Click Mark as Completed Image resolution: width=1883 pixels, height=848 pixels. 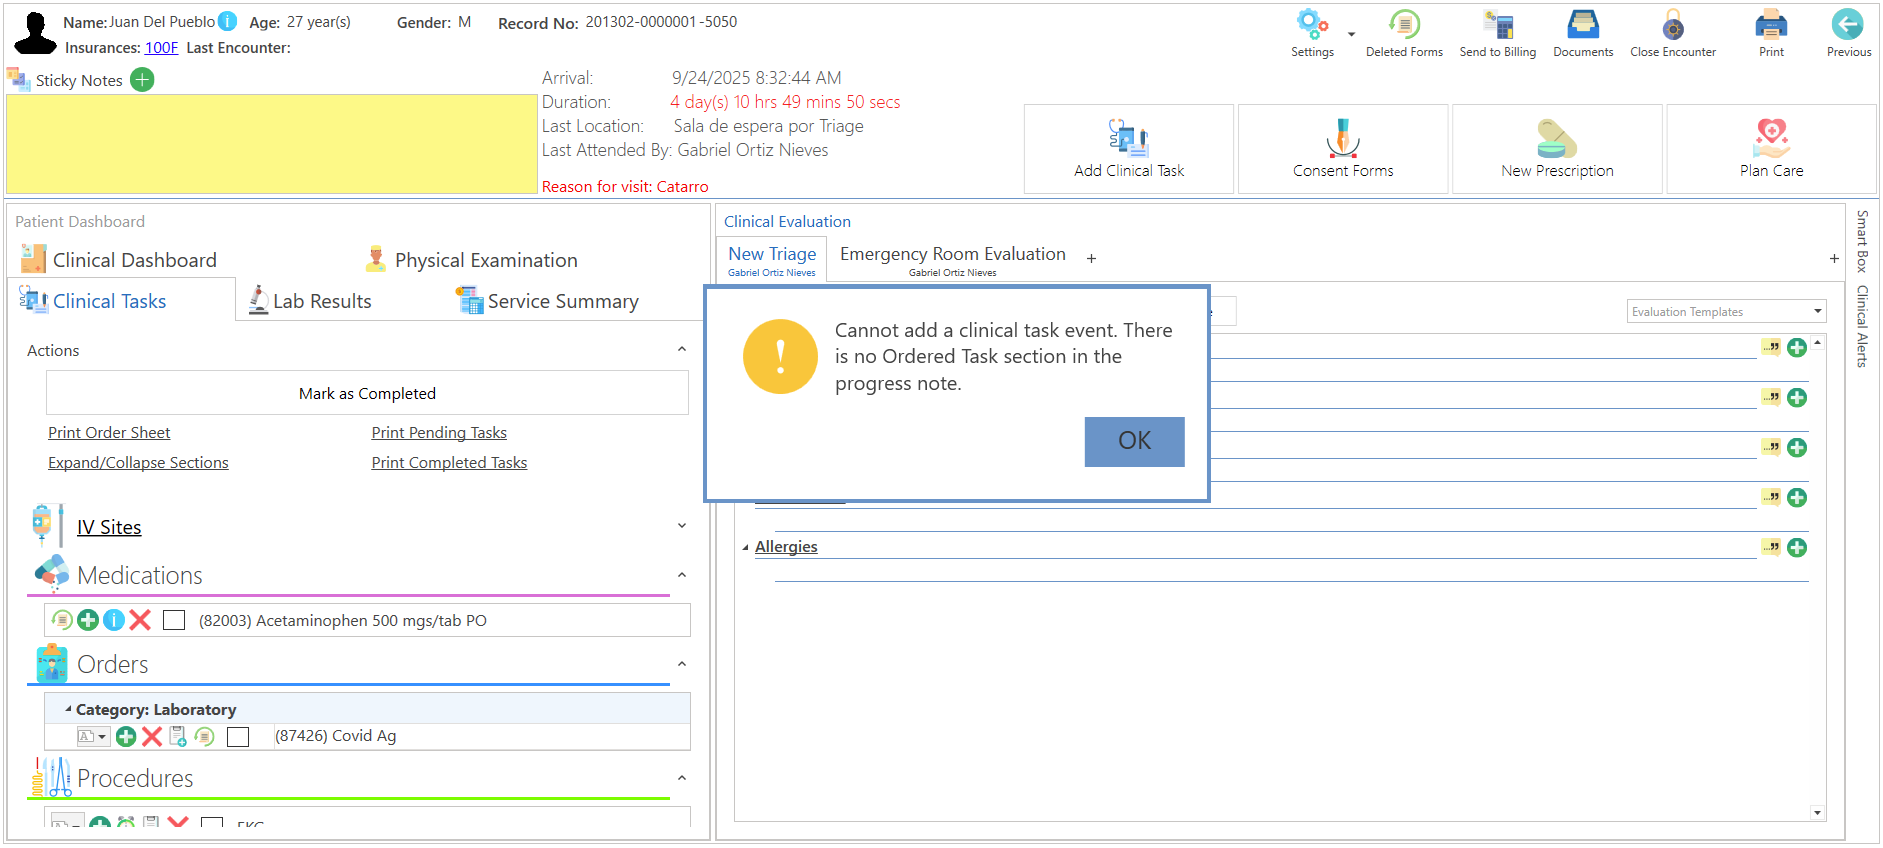tap(367, 393)
